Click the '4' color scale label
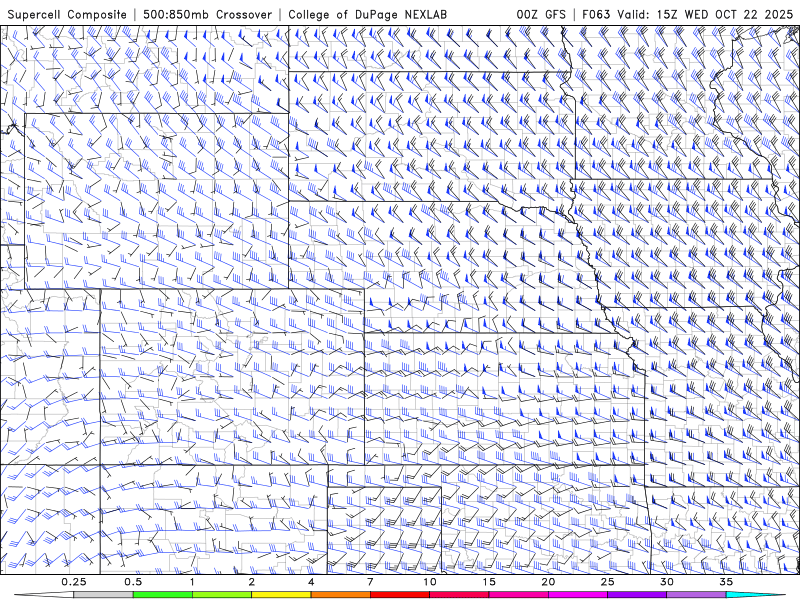 point(311,582)
